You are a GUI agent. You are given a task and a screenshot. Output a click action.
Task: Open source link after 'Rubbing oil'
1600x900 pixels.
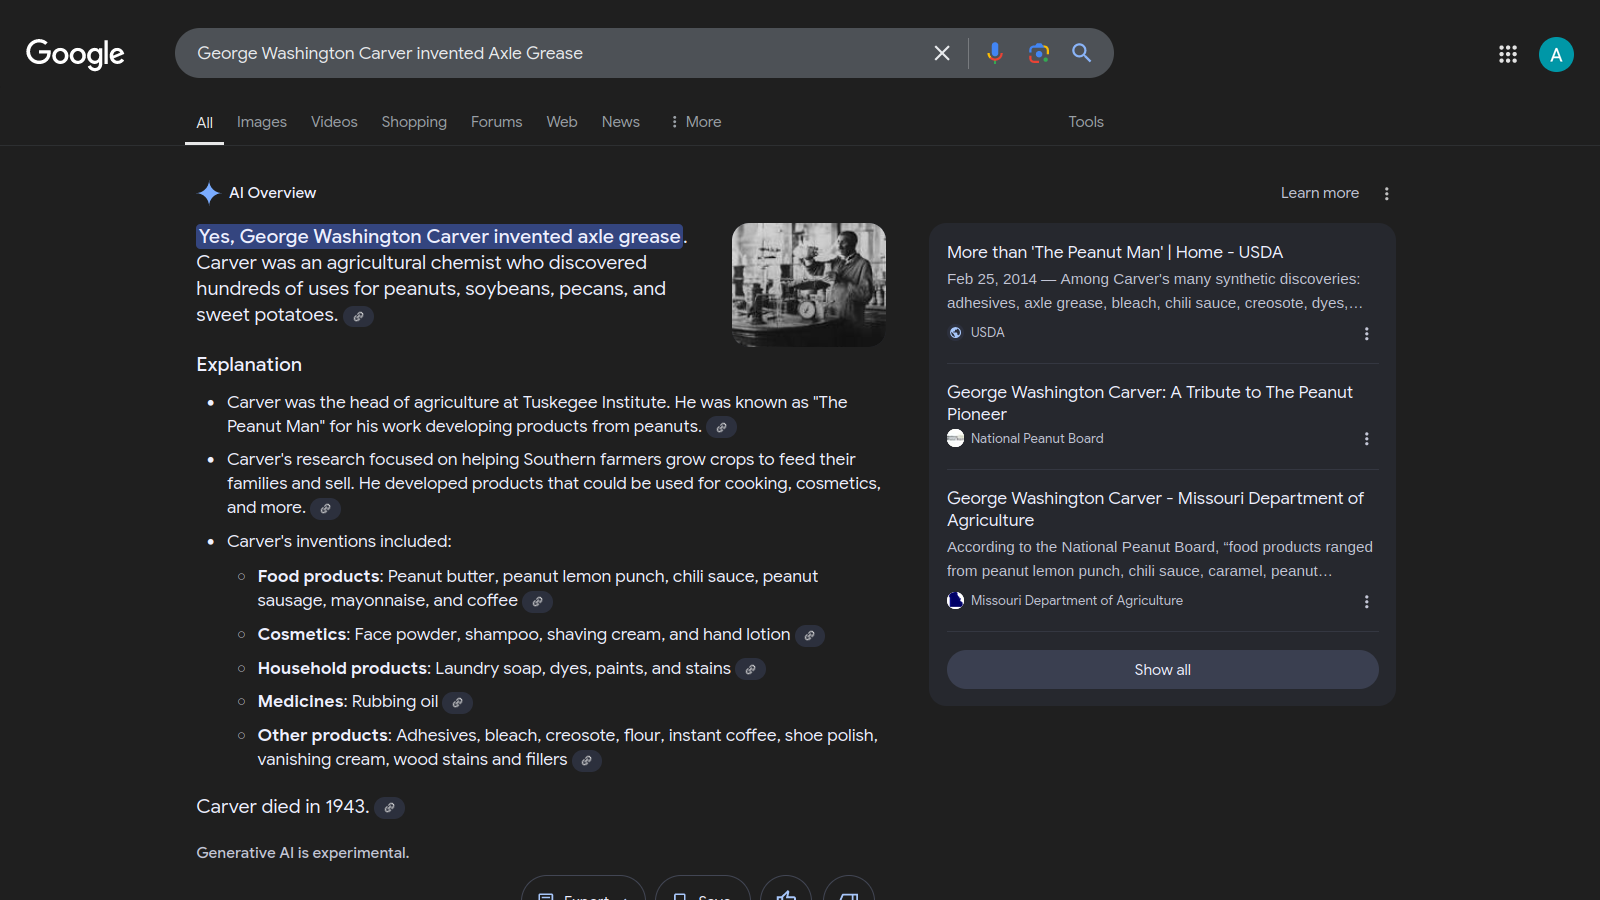pos(457,702)
